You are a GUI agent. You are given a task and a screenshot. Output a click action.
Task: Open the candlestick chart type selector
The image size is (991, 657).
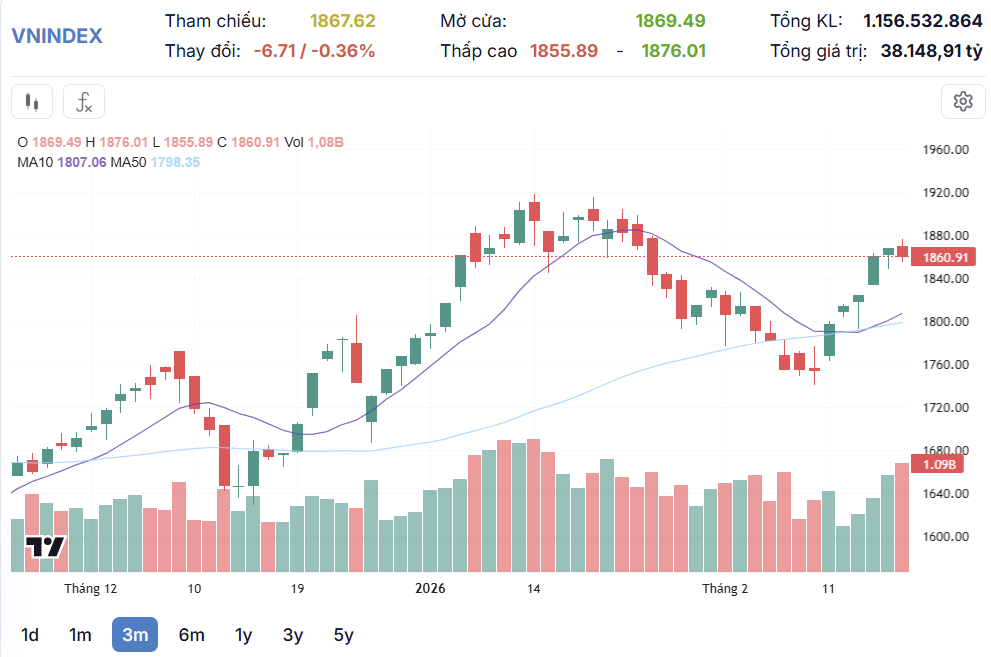click(x=32, y=102)
